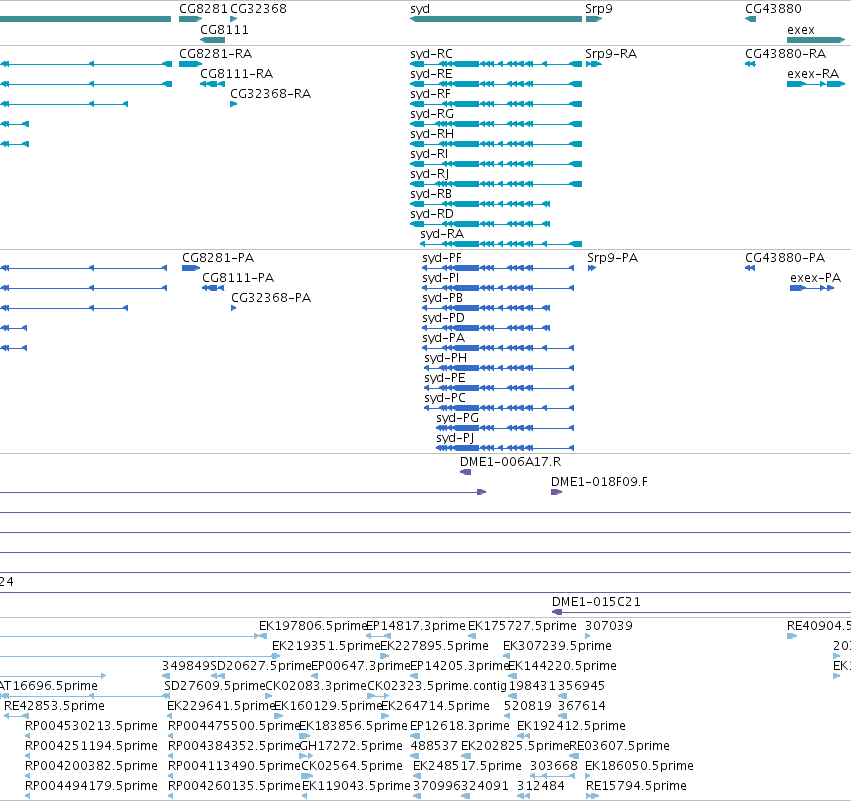The image size is (851, 801).
Task: Click EST RE42853.5prime
Action: point(54,707)
